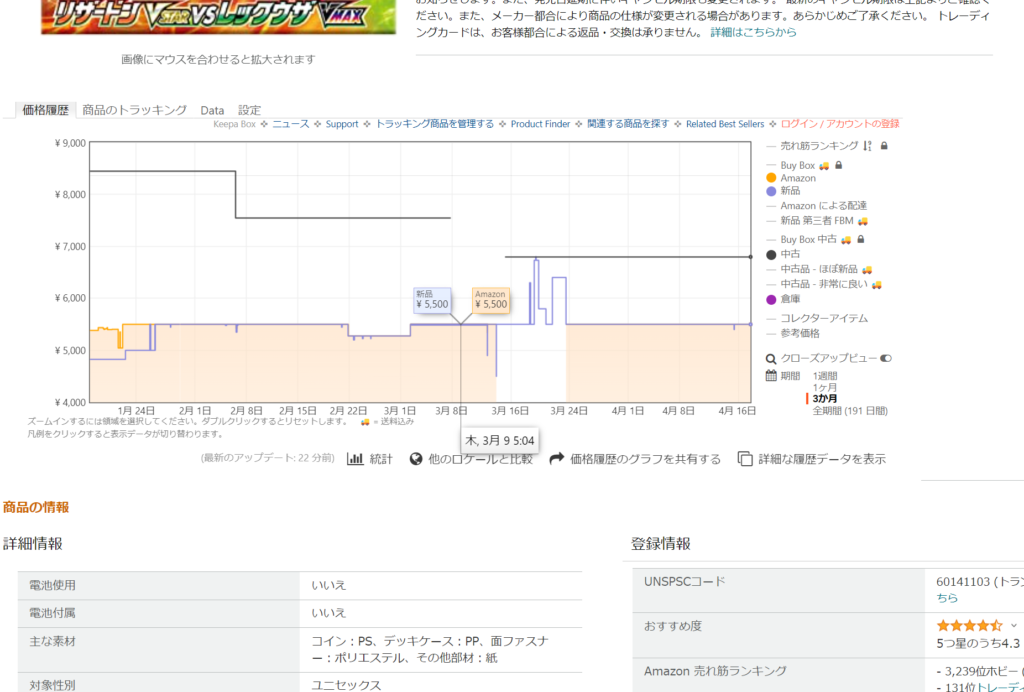Image resolution: width=1024 pixels, height=692 pixels.
Task: Click the 最新のアップデート: 22 分前 text
Action: pos(268,458)
